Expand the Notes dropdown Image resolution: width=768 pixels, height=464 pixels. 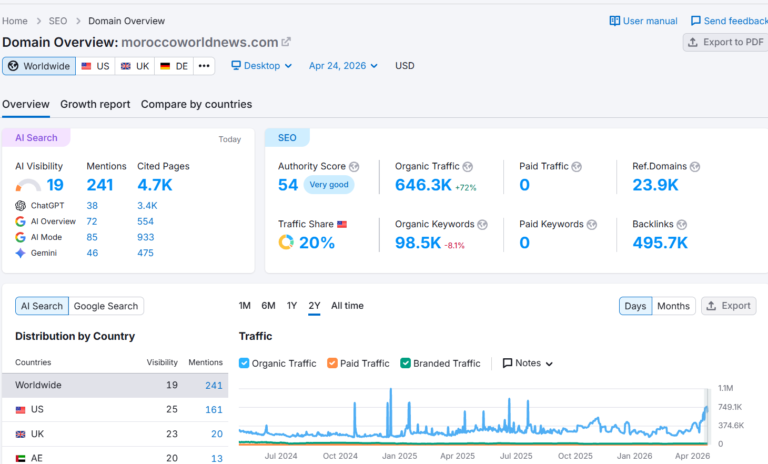(x=527, y=363)
